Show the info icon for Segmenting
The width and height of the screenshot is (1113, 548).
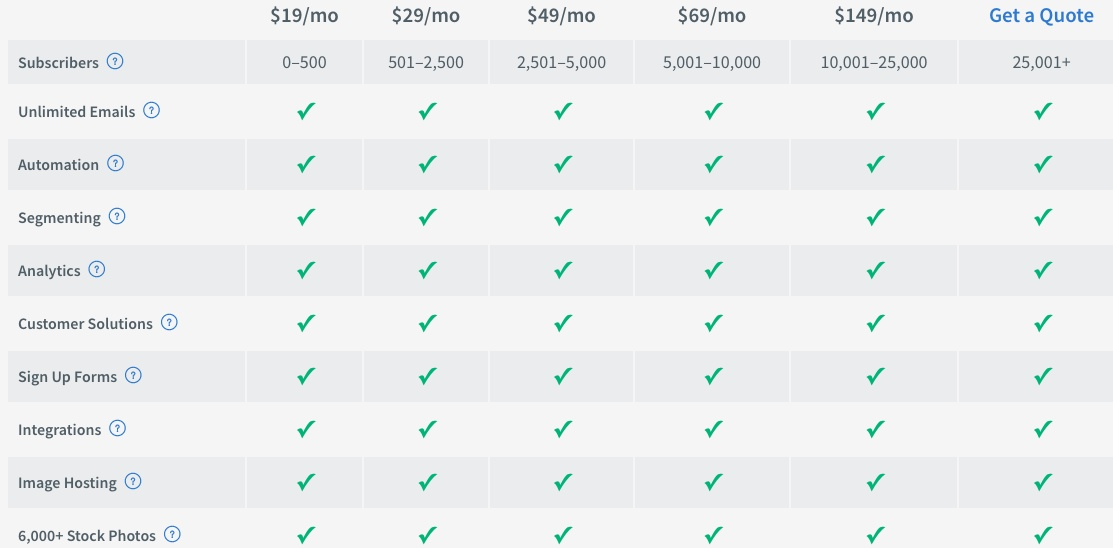117,216
